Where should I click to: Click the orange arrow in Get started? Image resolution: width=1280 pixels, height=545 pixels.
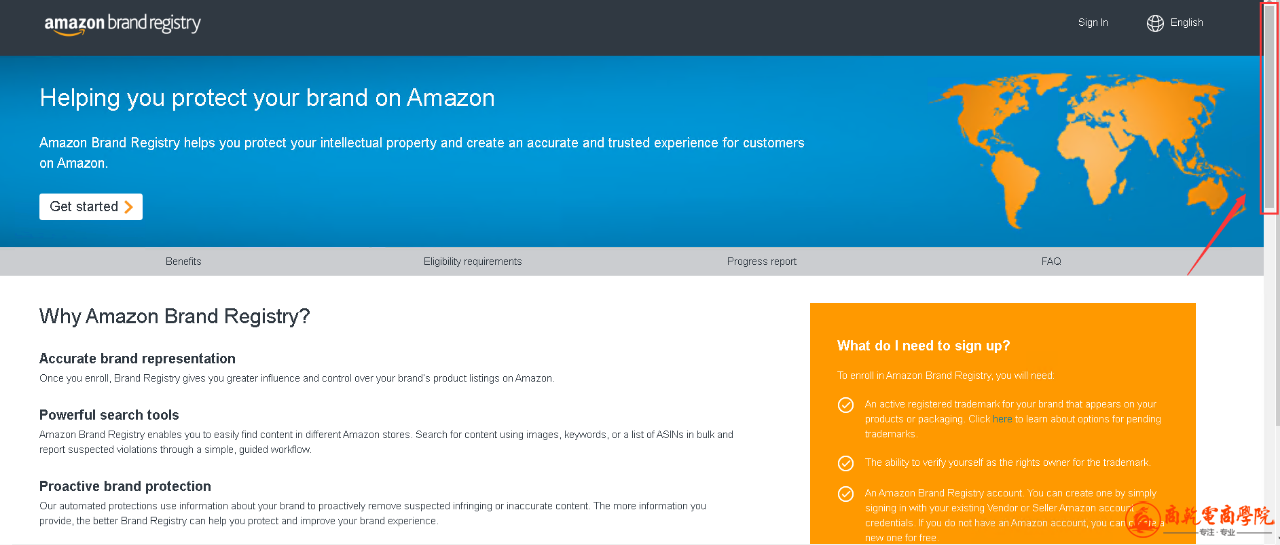click(x=128, y=207)
